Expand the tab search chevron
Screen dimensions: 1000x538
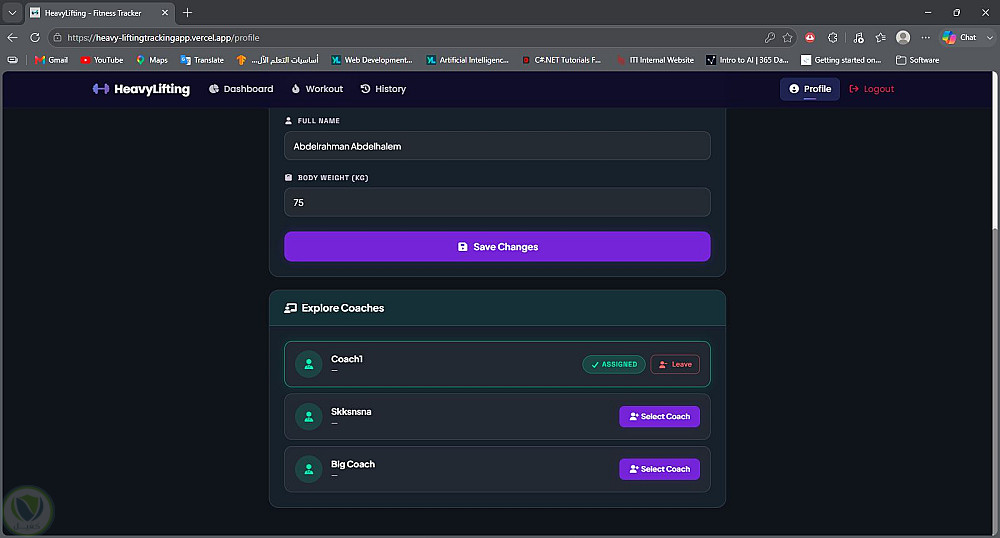pyautogui.click(x=12, y=13)
